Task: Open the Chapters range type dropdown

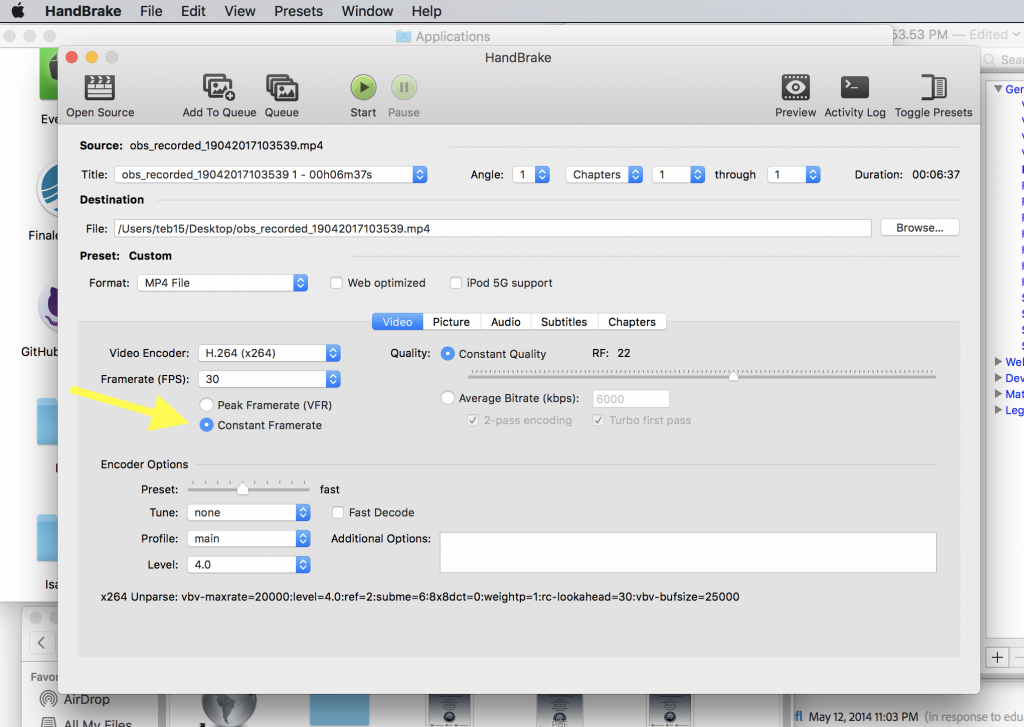Action: (604, 174)
